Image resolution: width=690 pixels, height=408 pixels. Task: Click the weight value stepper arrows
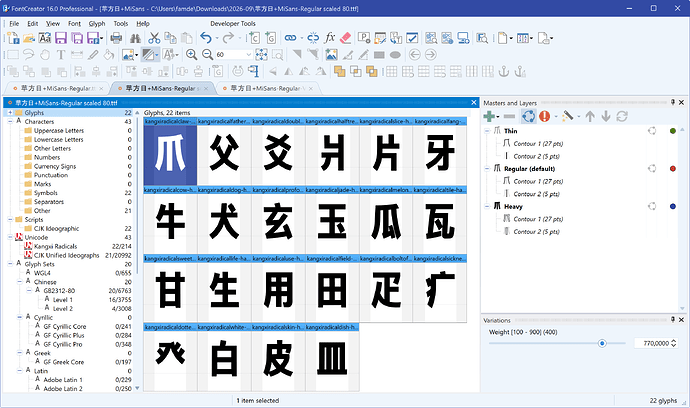tap(674, 343)
